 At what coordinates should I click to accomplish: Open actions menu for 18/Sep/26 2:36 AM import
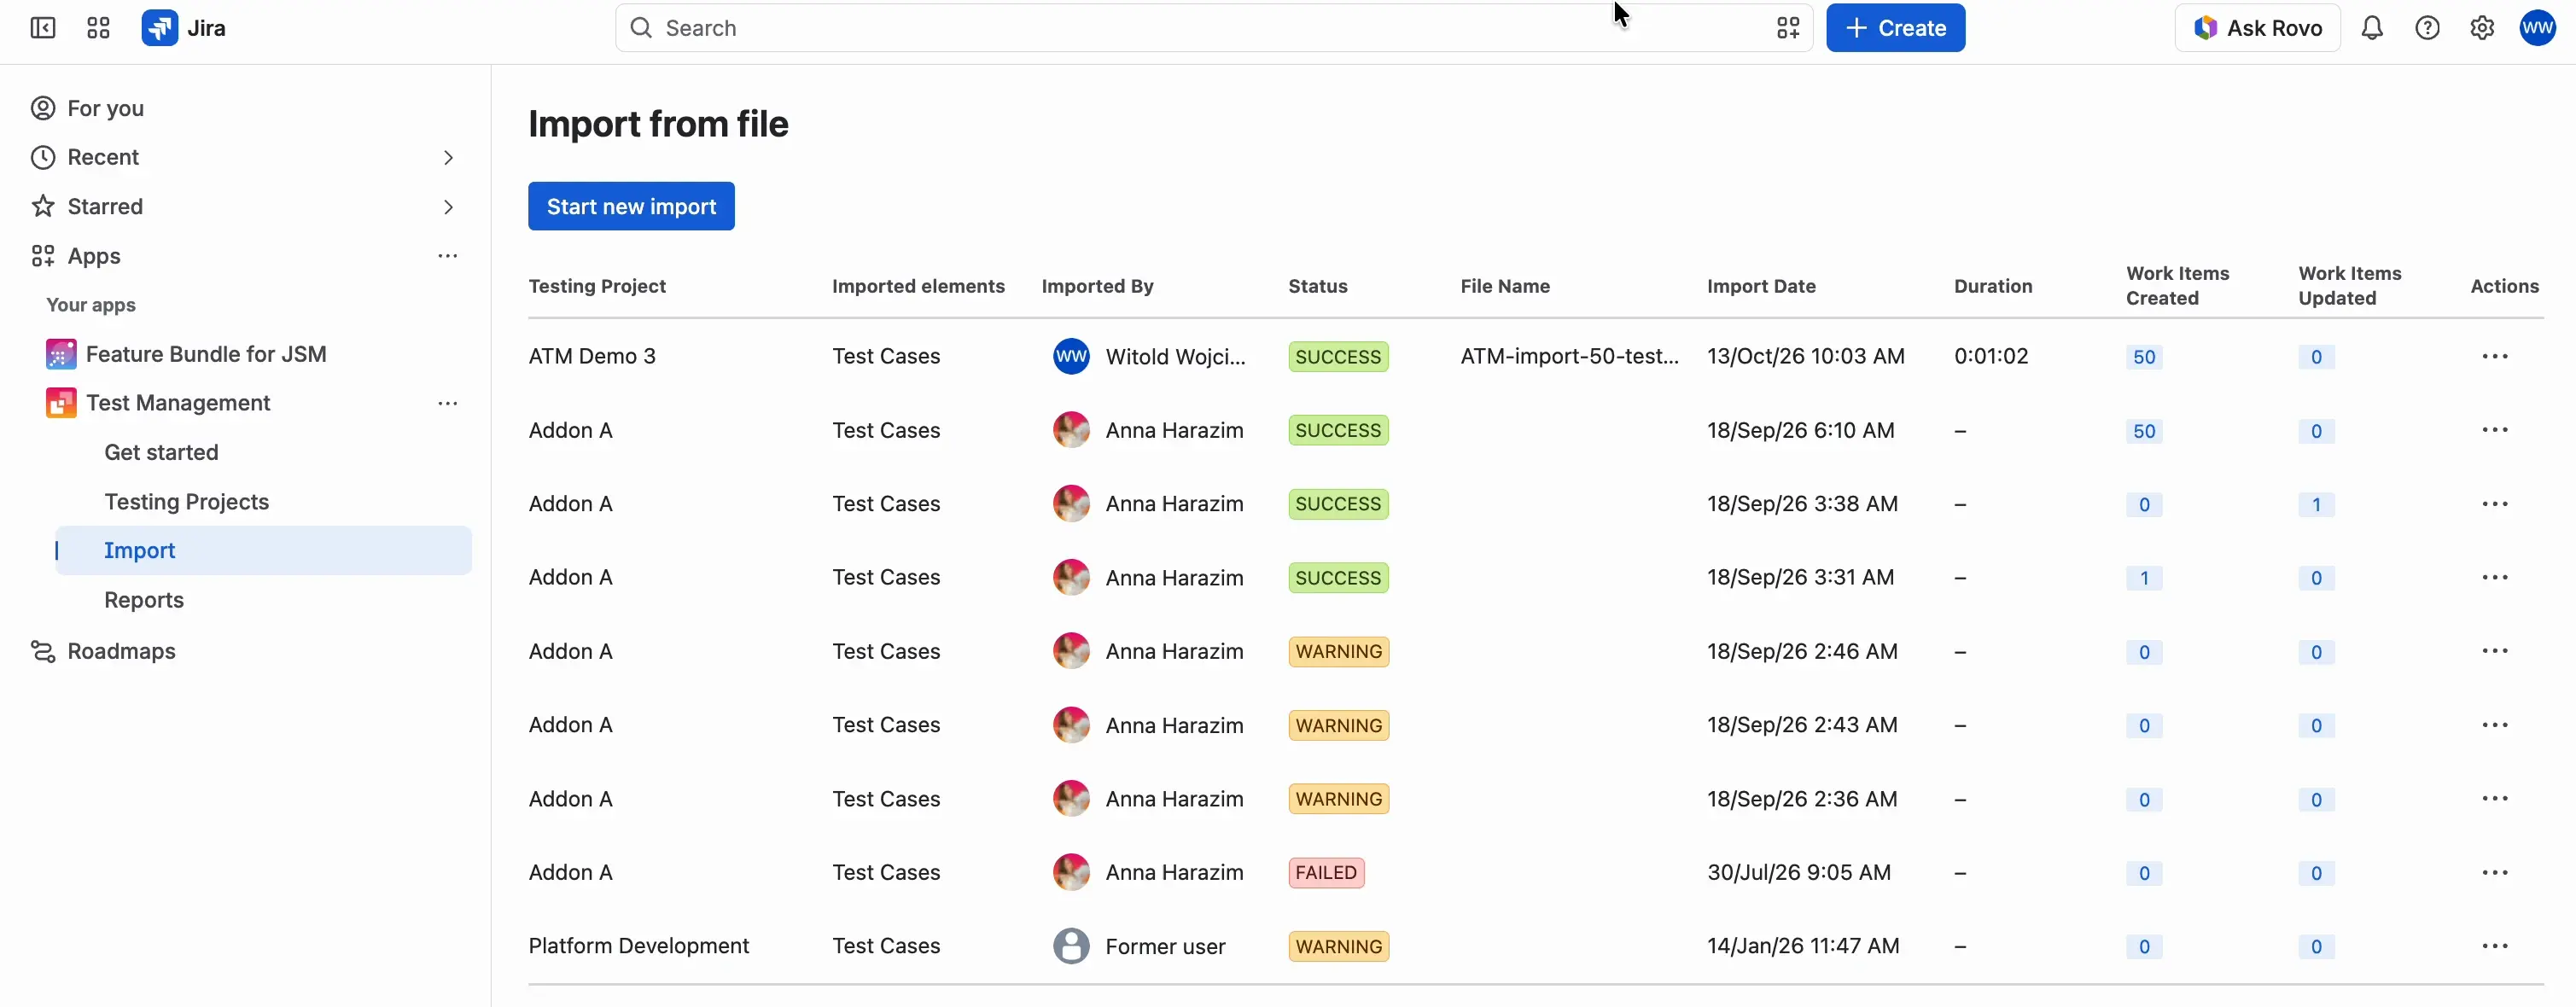click(2495, 799)
